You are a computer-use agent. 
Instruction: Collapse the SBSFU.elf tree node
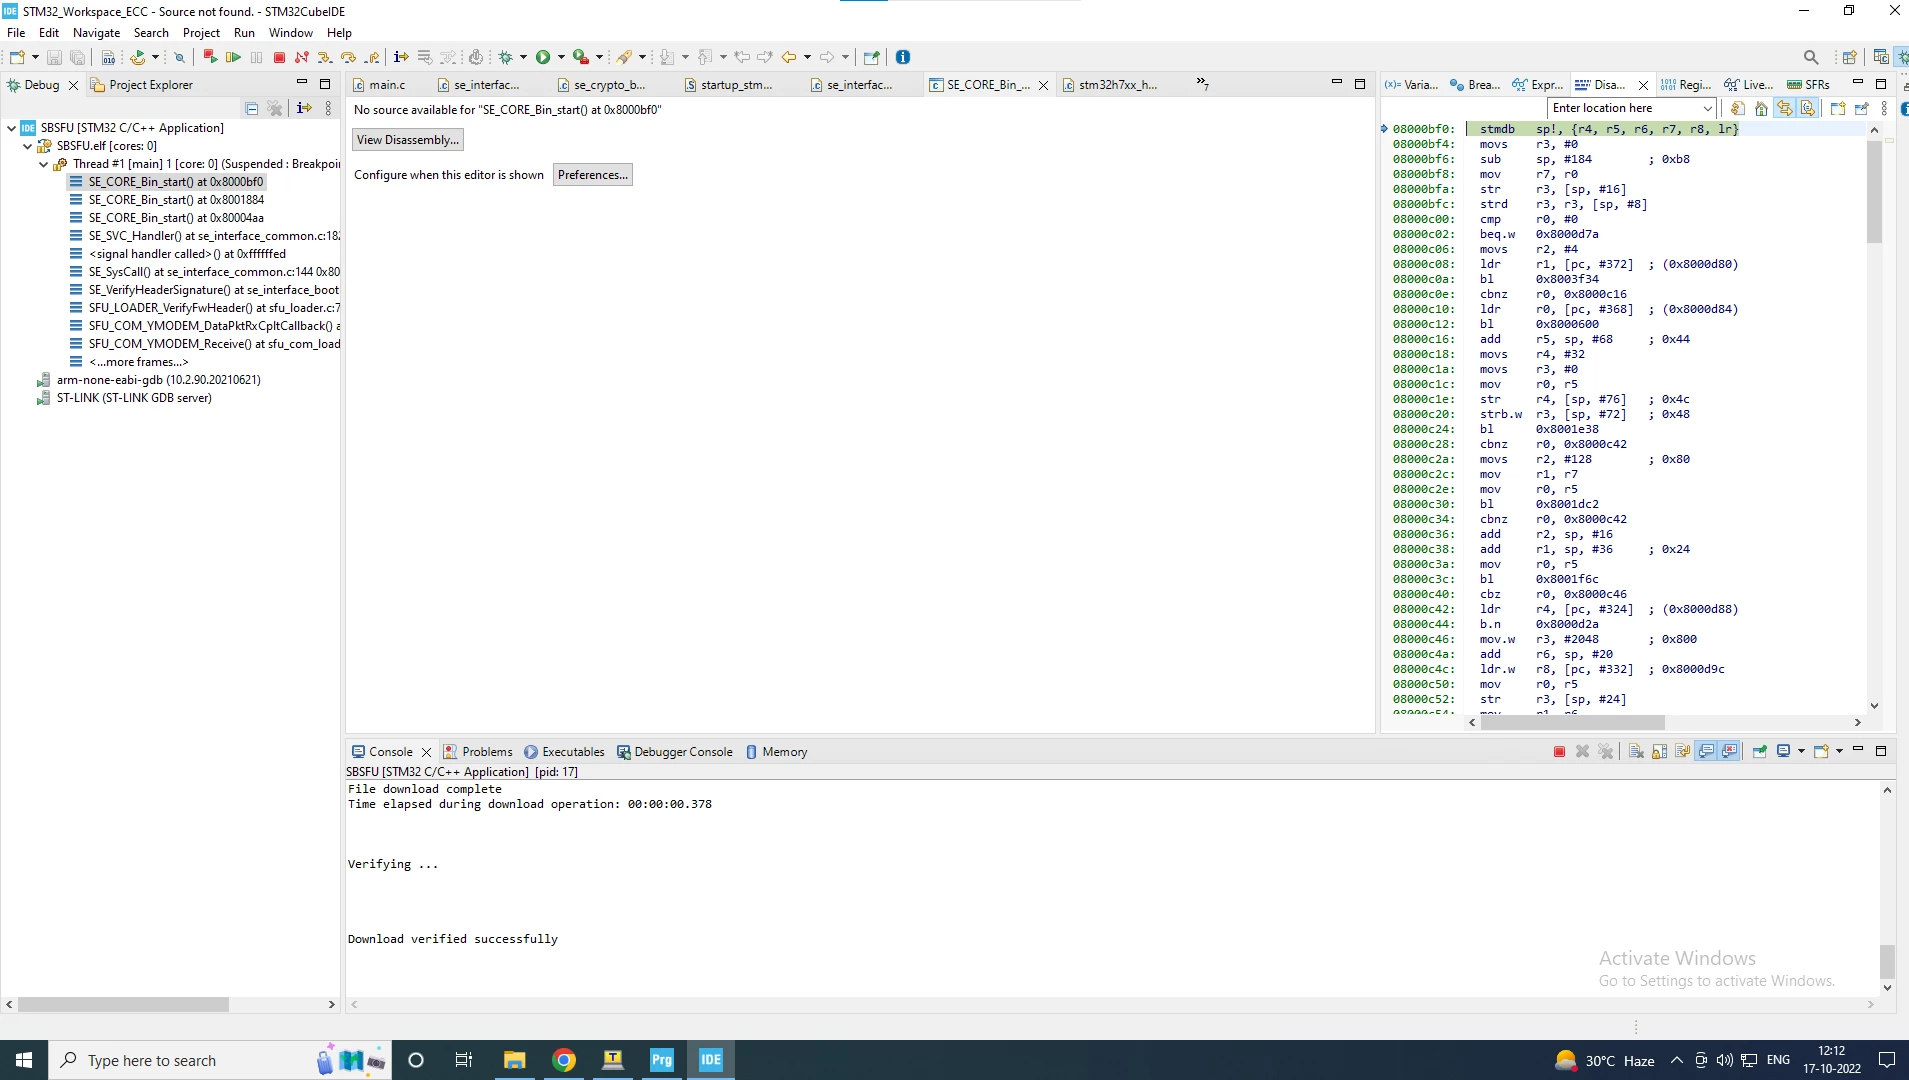(28, 146)
